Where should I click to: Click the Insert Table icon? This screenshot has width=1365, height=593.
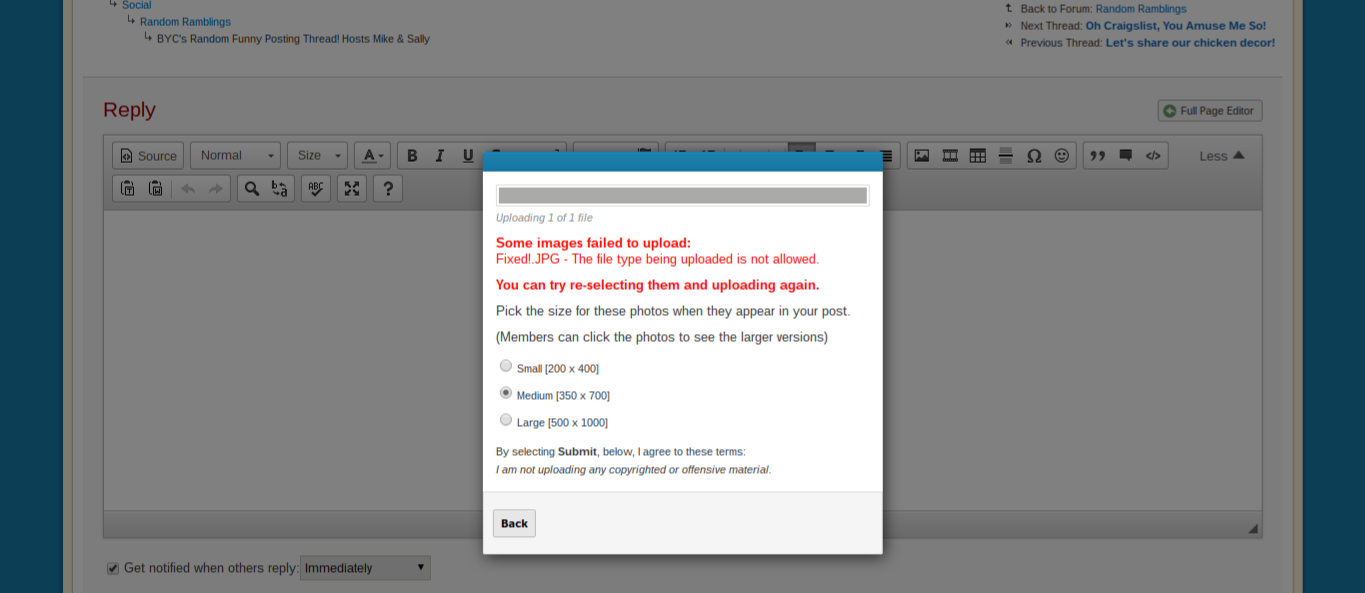click(978, 156)
